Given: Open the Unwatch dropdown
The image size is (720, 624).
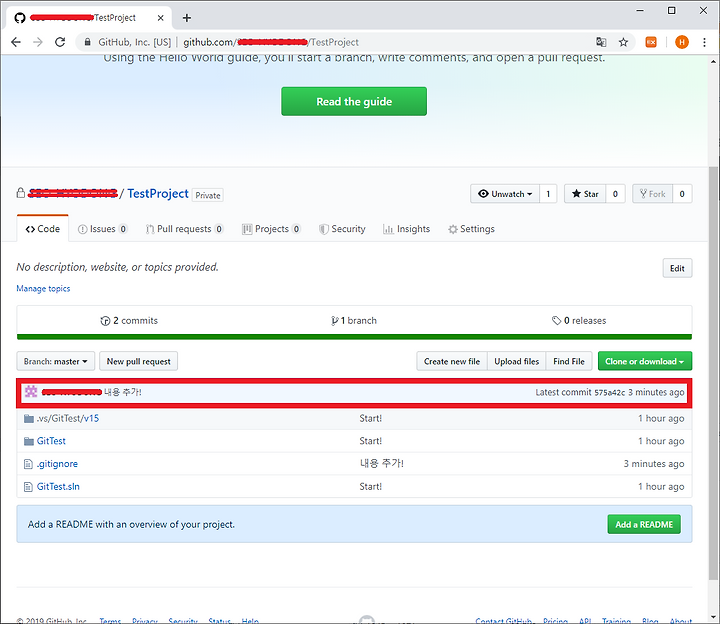Looking at the screenshot, I should (x=505, y=194).
